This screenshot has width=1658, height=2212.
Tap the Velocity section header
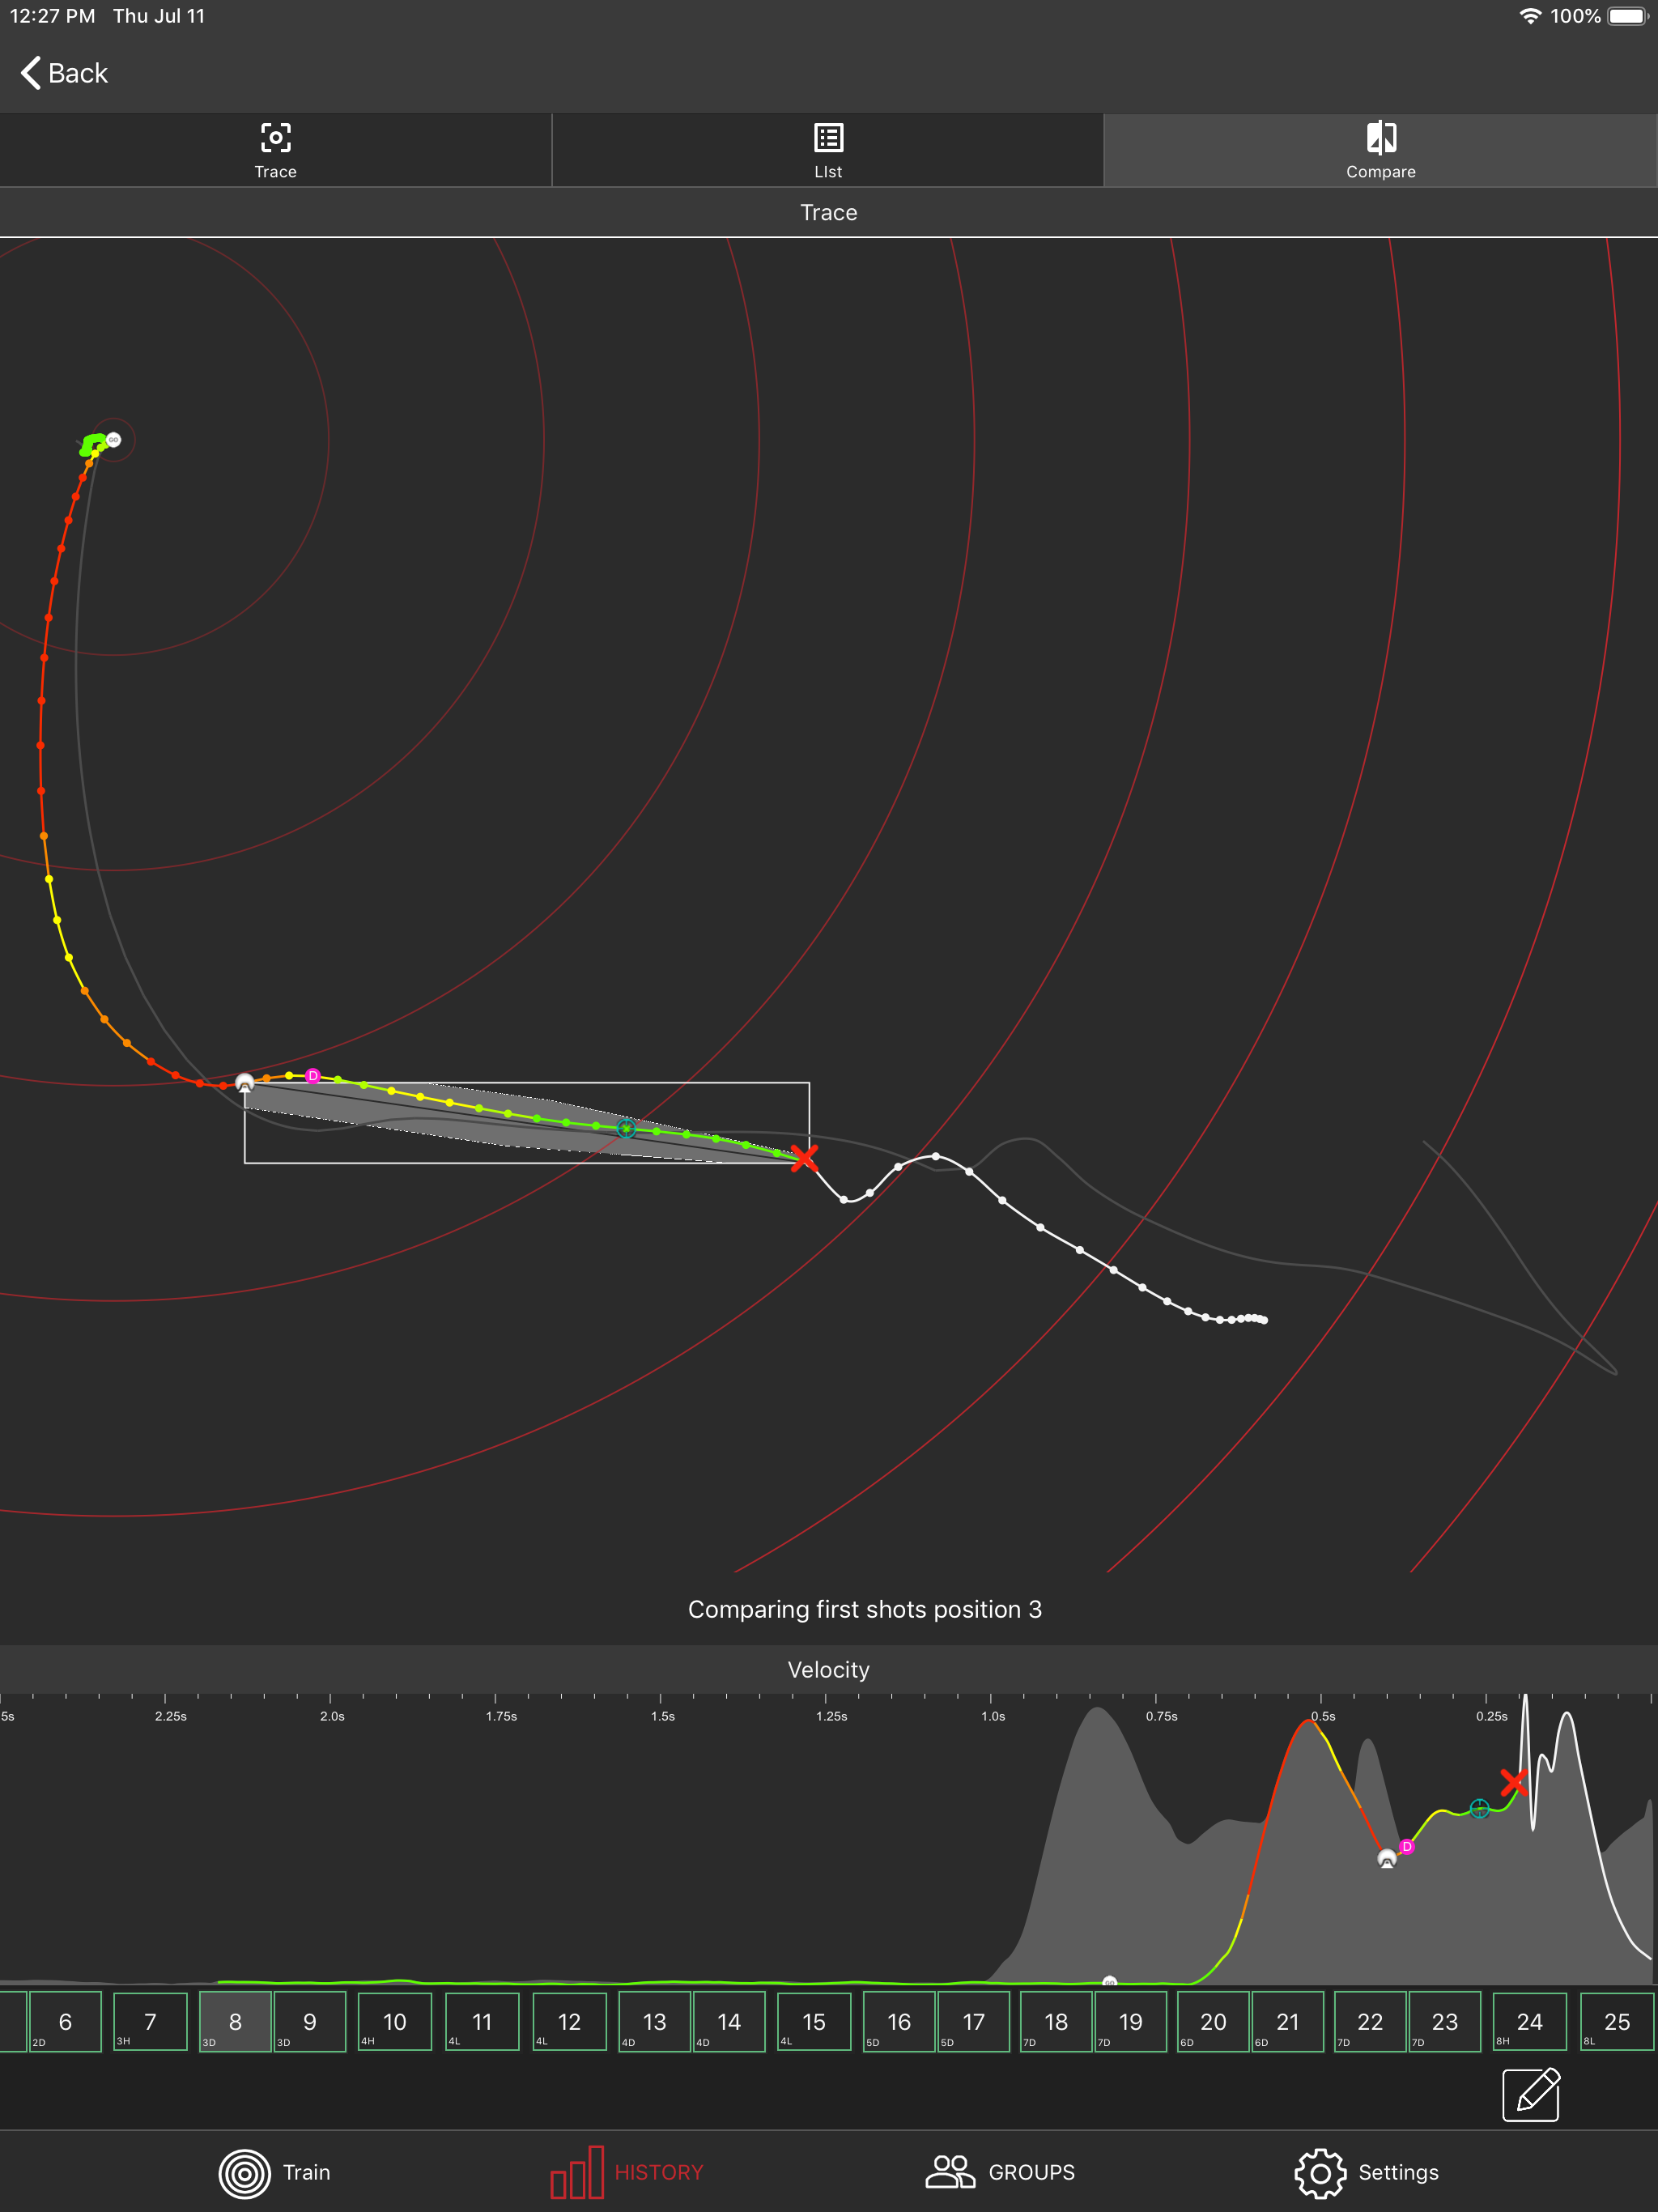pyautogui.click(x=828, y=1669)
